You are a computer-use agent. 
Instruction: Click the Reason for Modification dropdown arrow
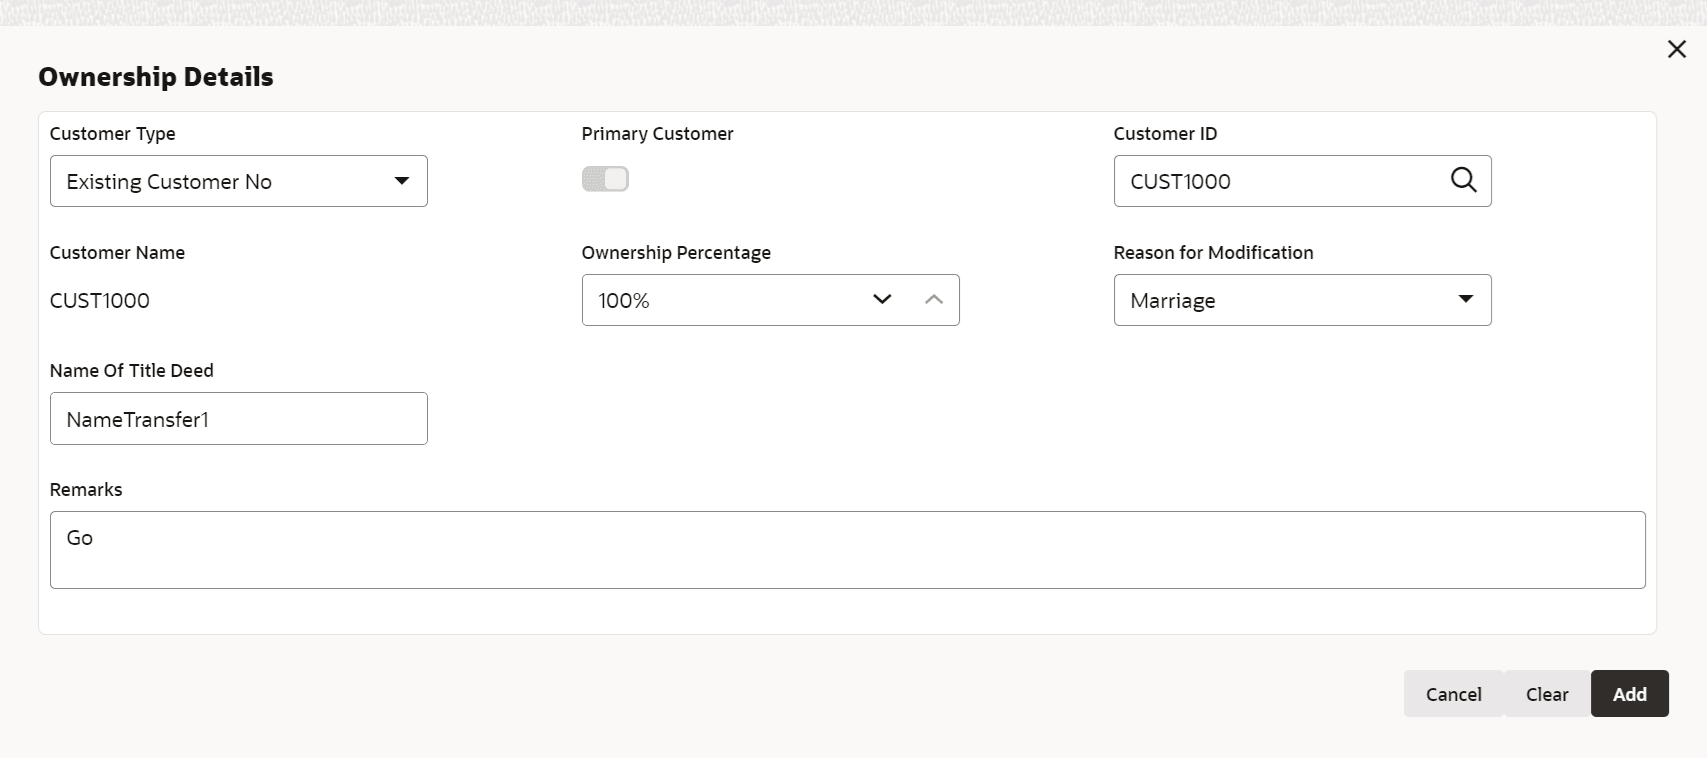(1466, 299)
